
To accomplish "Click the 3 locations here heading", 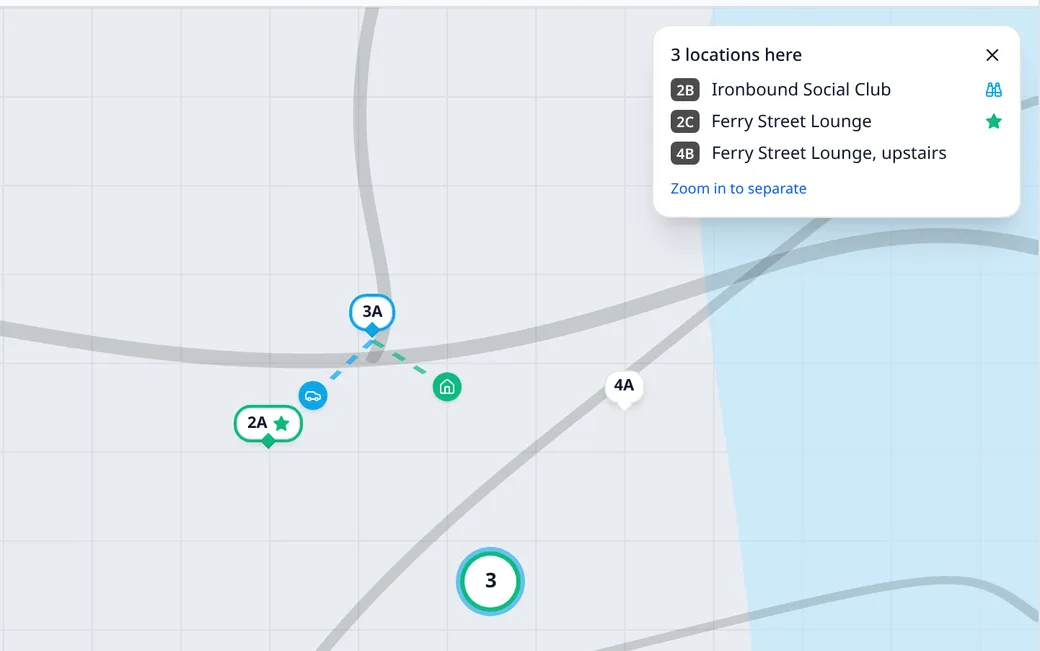I will click(736, 55).
